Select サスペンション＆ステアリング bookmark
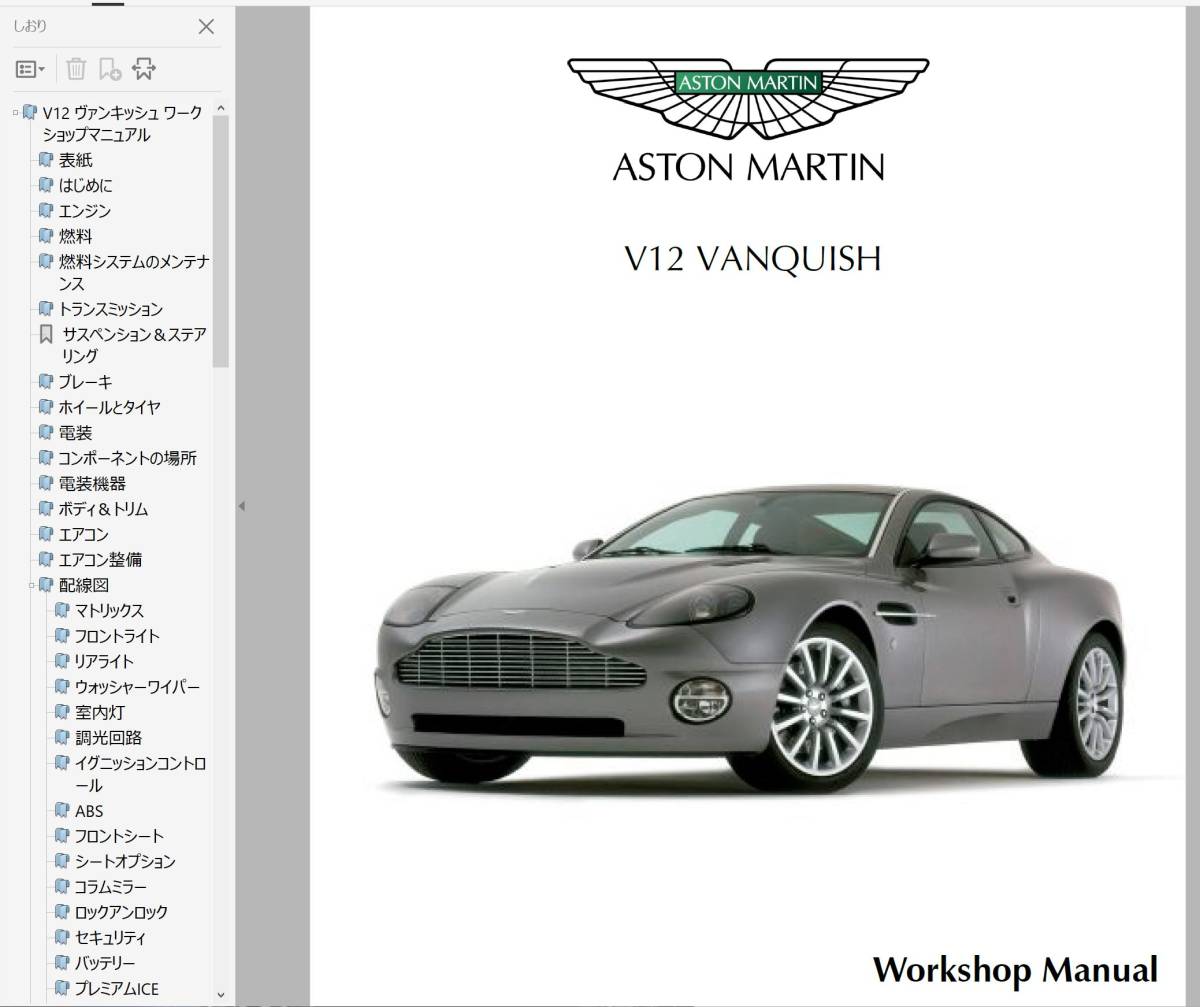 [134, 345]
